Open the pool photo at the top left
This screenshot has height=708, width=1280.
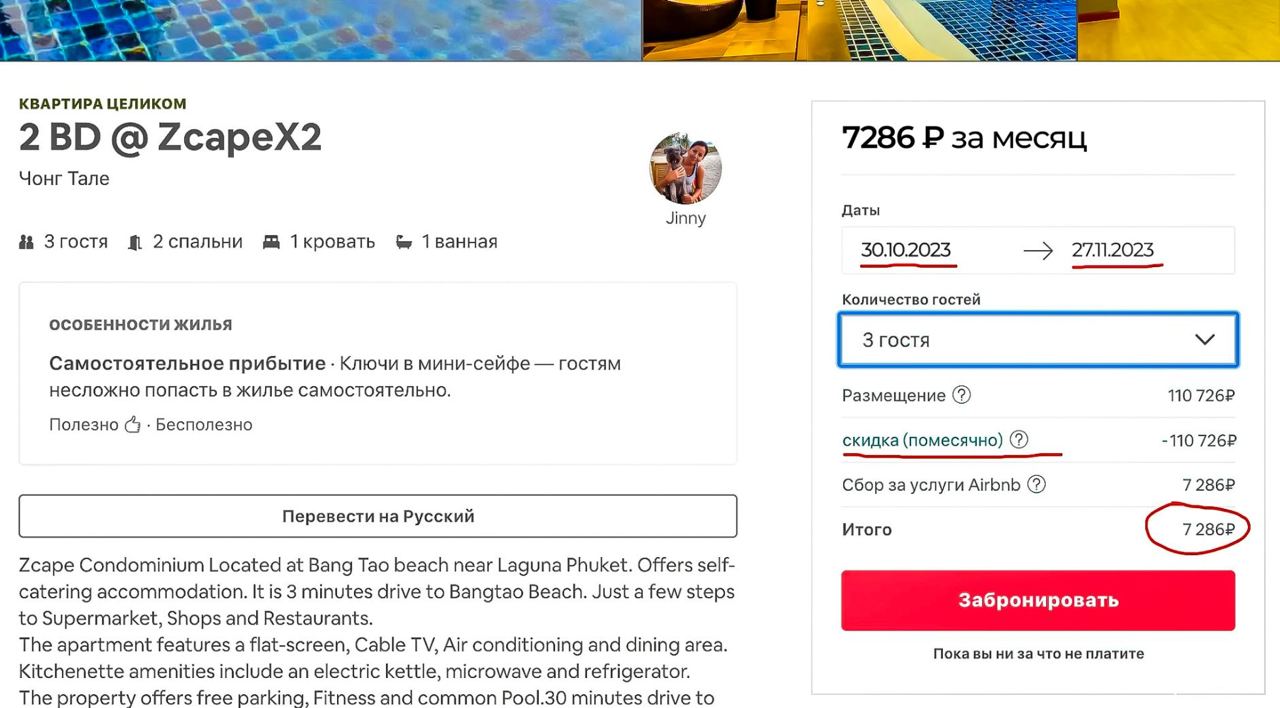coord(320,30)
